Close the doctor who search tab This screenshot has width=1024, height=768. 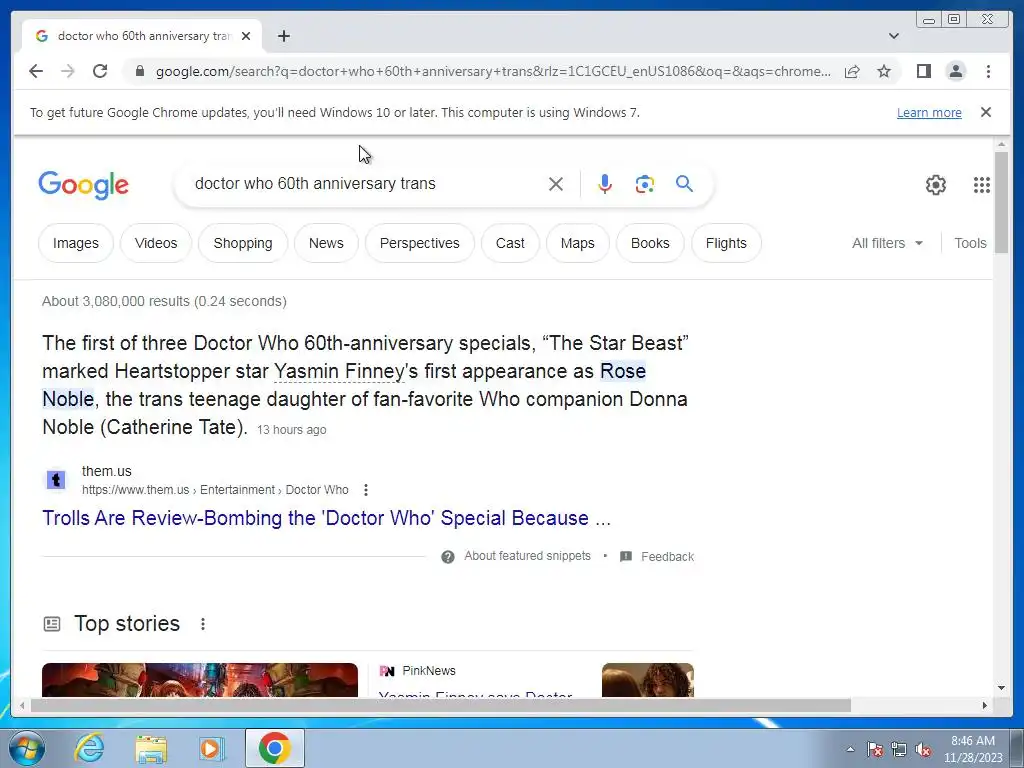[246, 36]
